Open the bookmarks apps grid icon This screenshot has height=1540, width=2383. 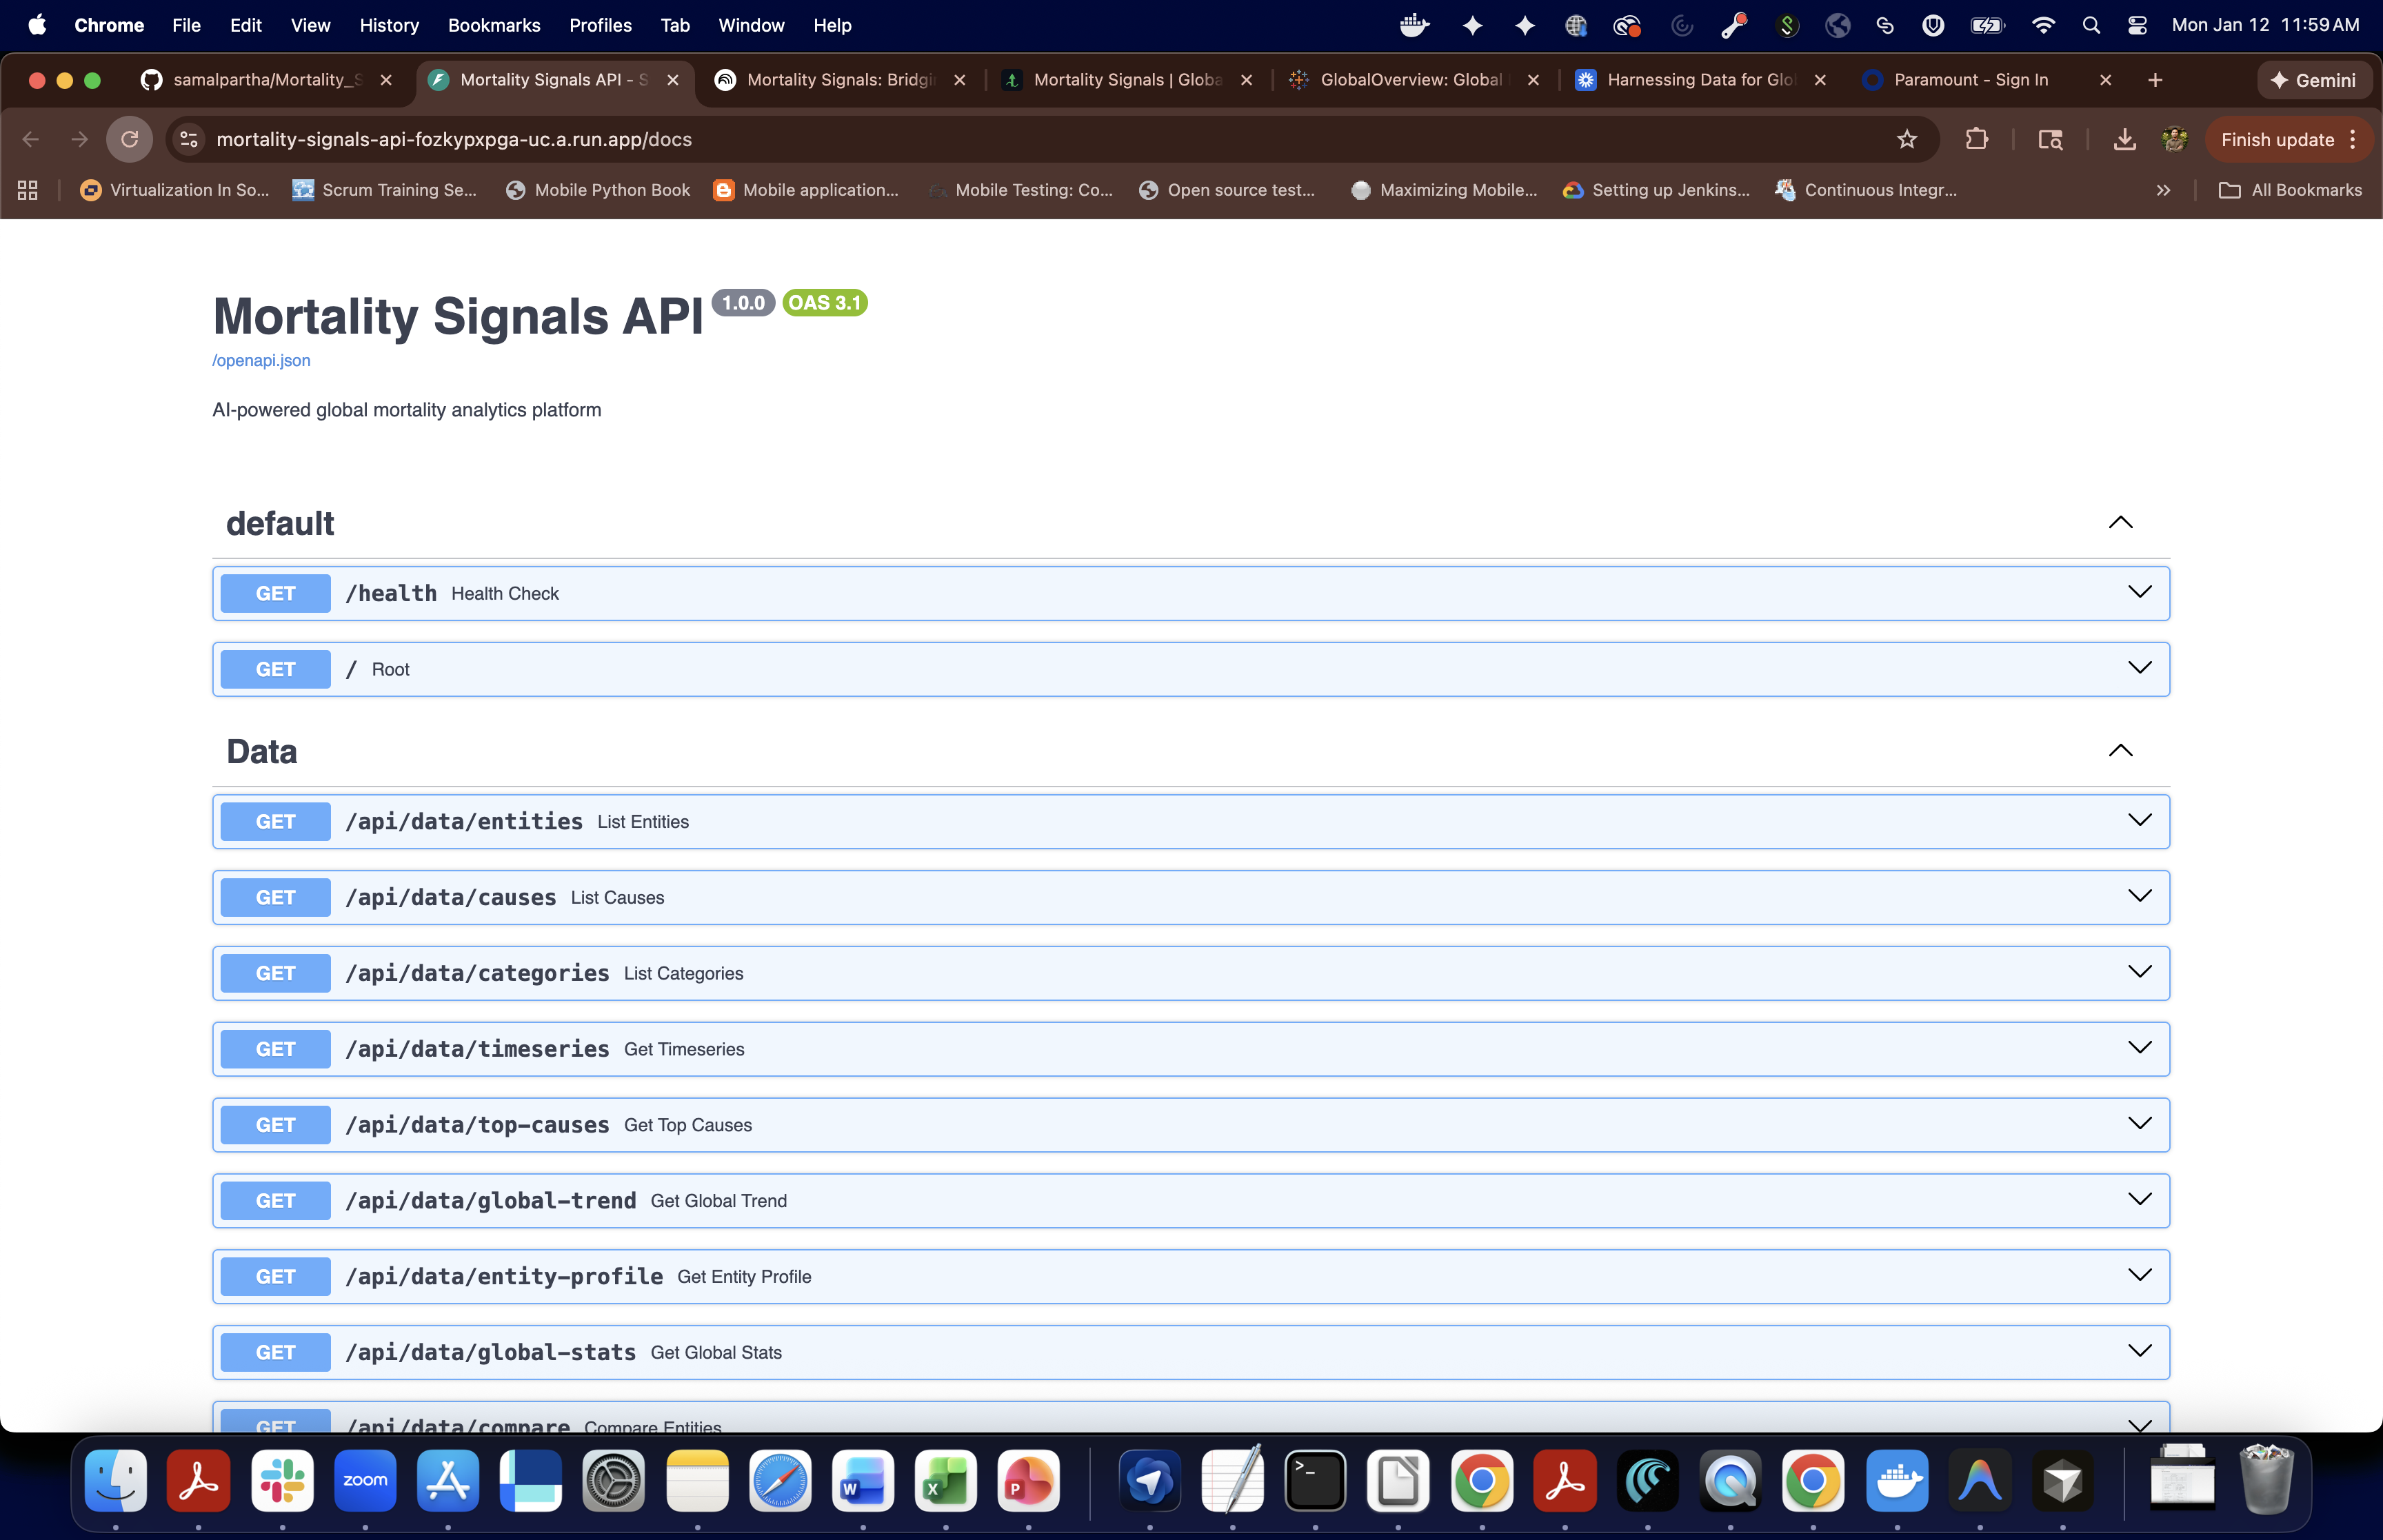pos(28,190)
